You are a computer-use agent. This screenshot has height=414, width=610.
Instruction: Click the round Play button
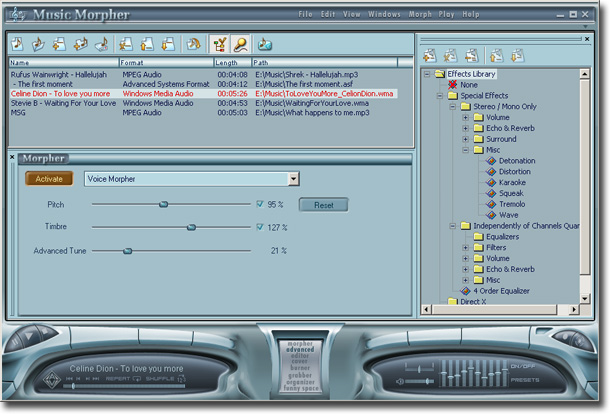(x=29, y=336)
